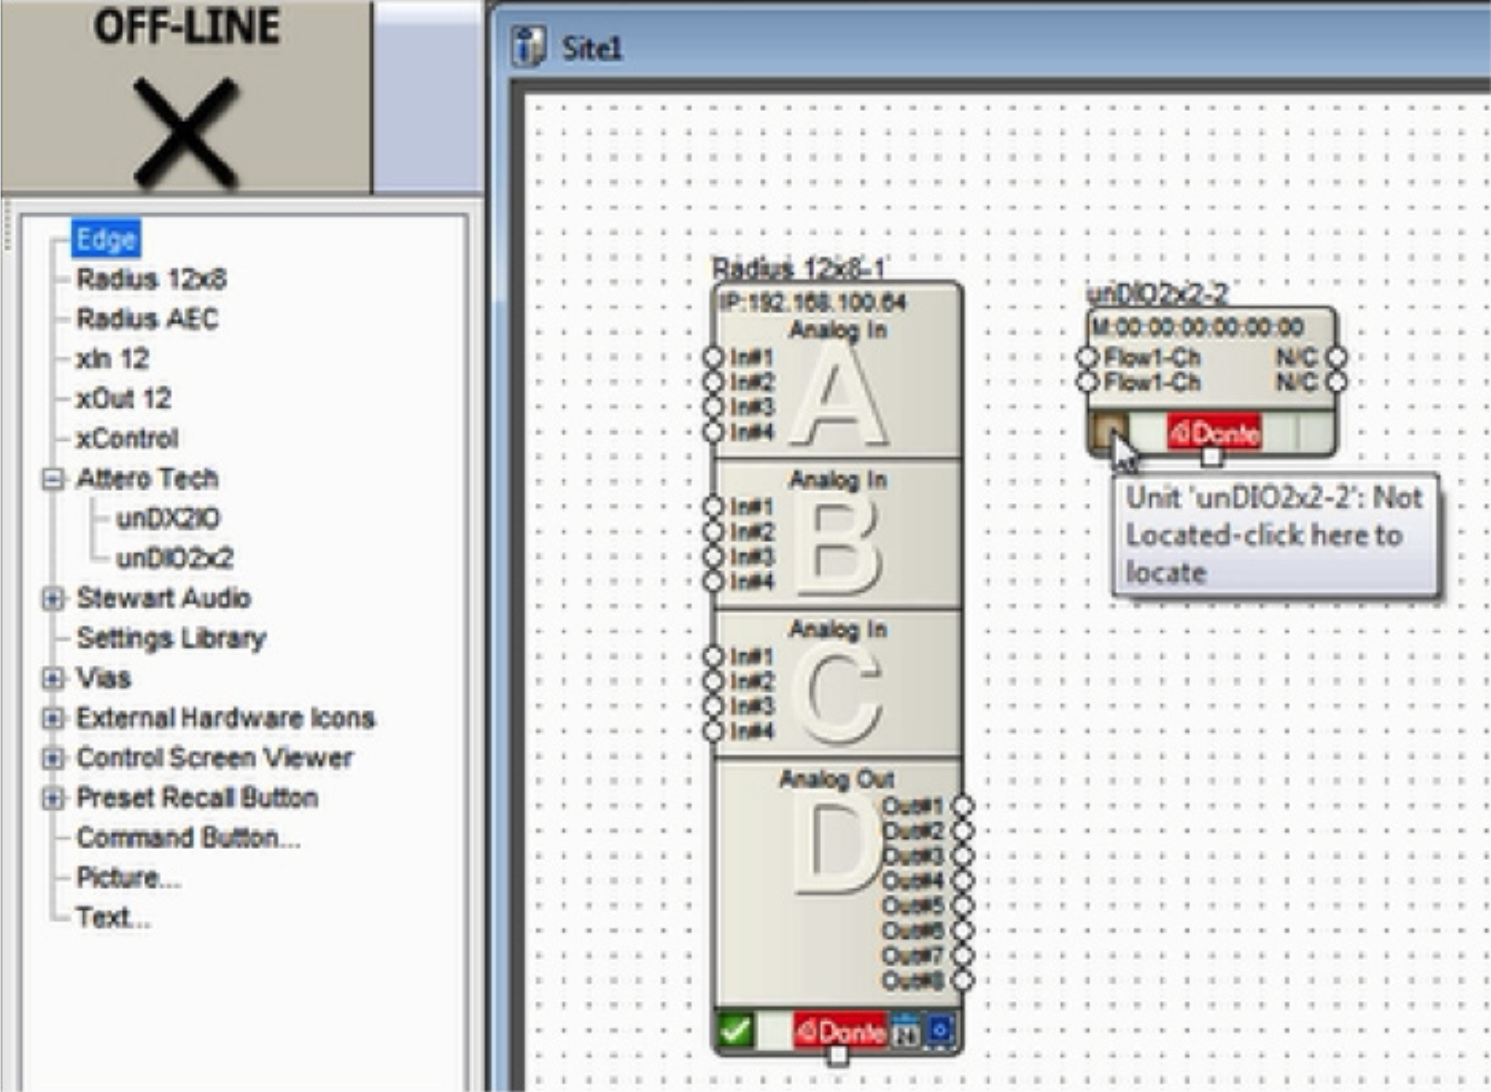Image resolution: width=1491 pixels, height=1092 pixels.
Task: Select the top Flow1-Ch input port on unDIO2x2-2
Action: click(x=1087, y=357)
